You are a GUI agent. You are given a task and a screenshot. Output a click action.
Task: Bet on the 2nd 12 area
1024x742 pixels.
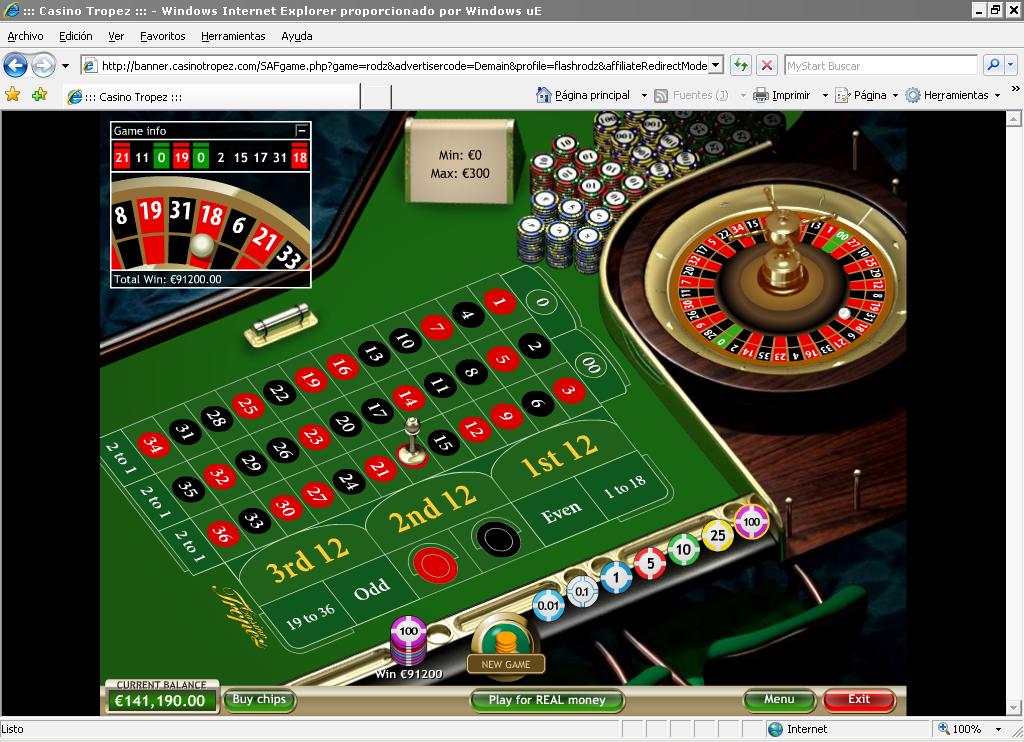click(x=432, y=509)
